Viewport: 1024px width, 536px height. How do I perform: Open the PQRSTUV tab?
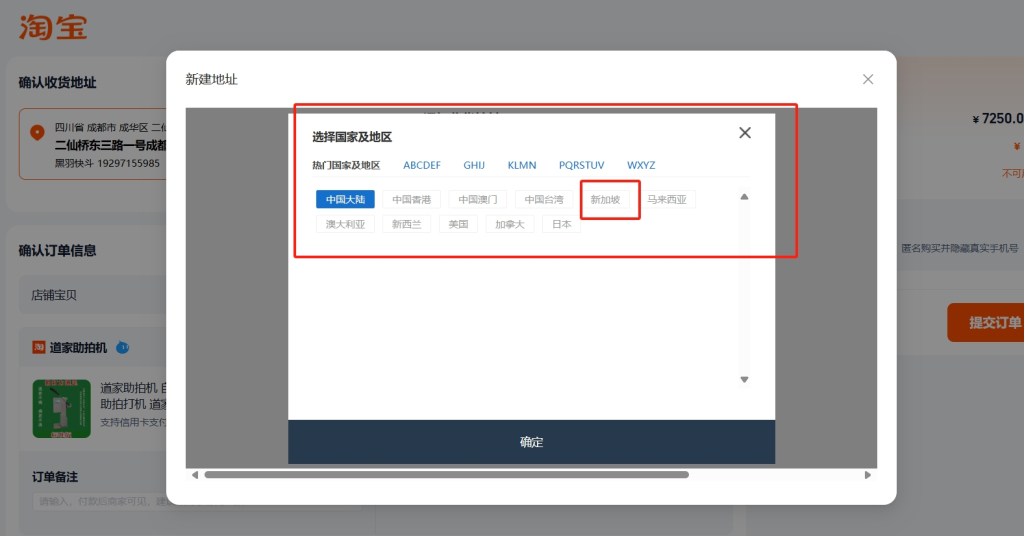click(581, 165)
